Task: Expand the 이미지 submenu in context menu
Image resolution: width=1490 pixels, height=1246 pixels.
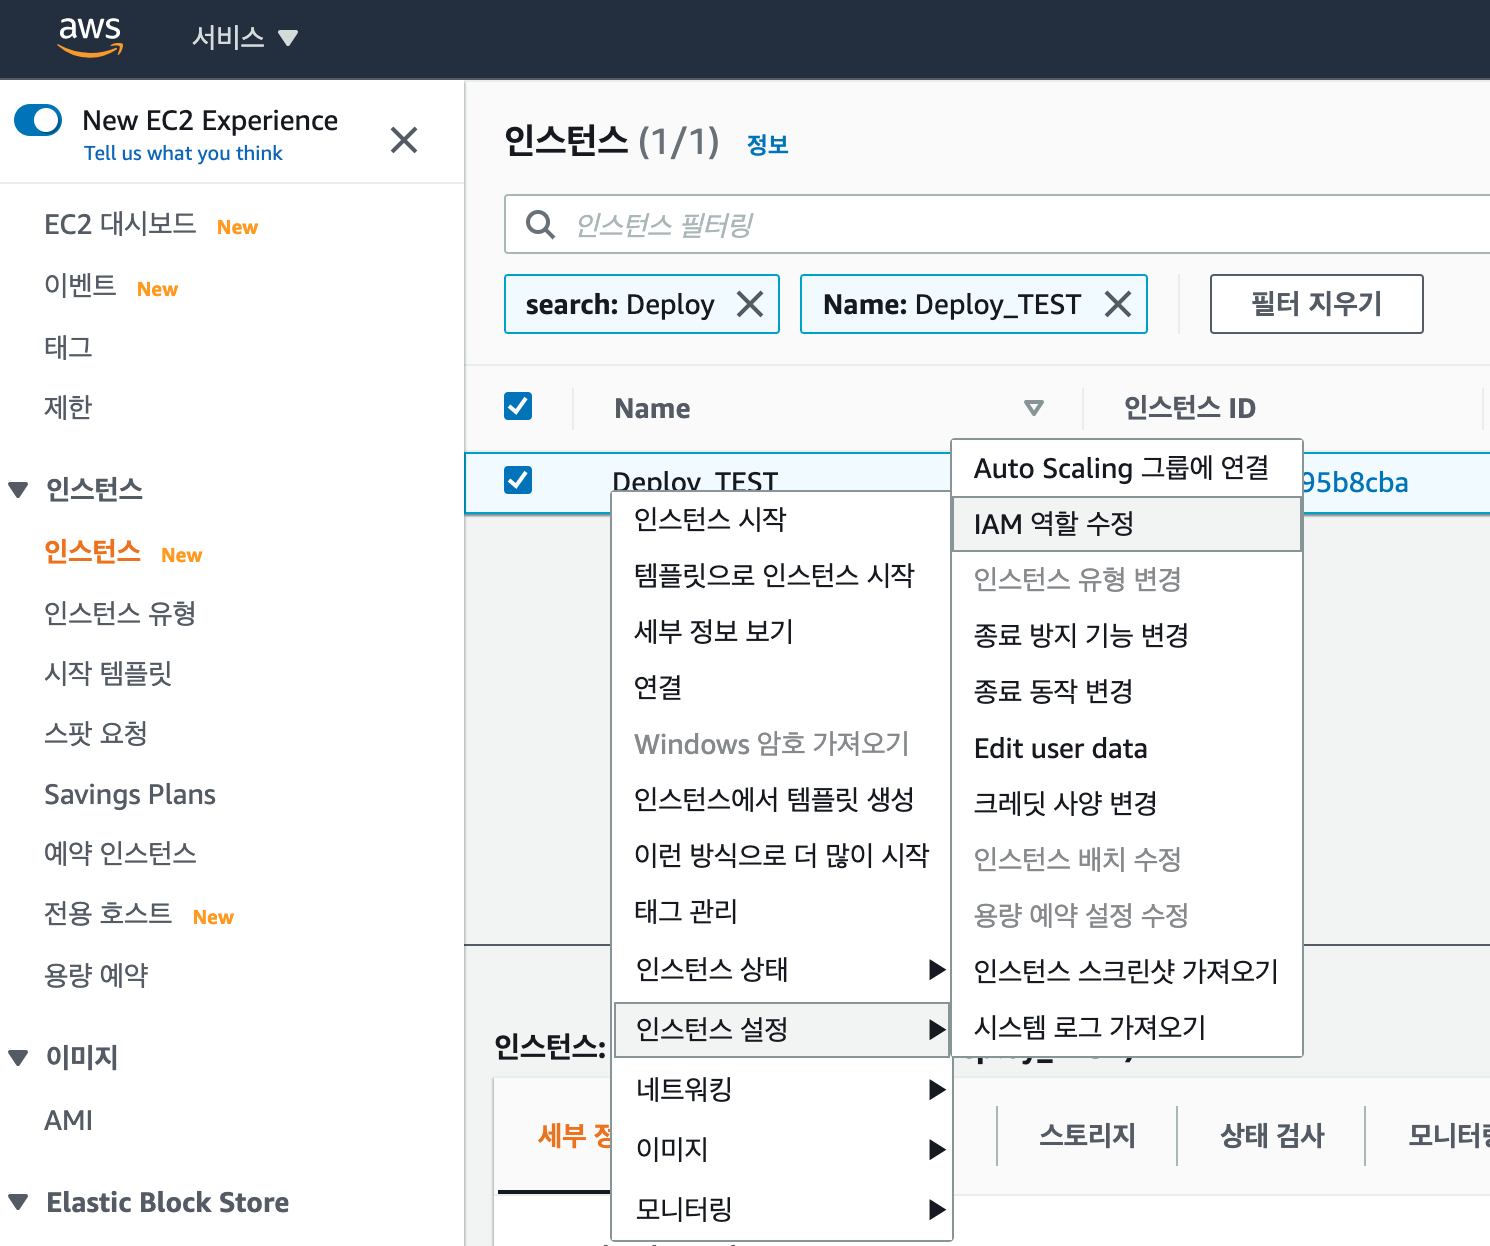Action: point(781,1149)
